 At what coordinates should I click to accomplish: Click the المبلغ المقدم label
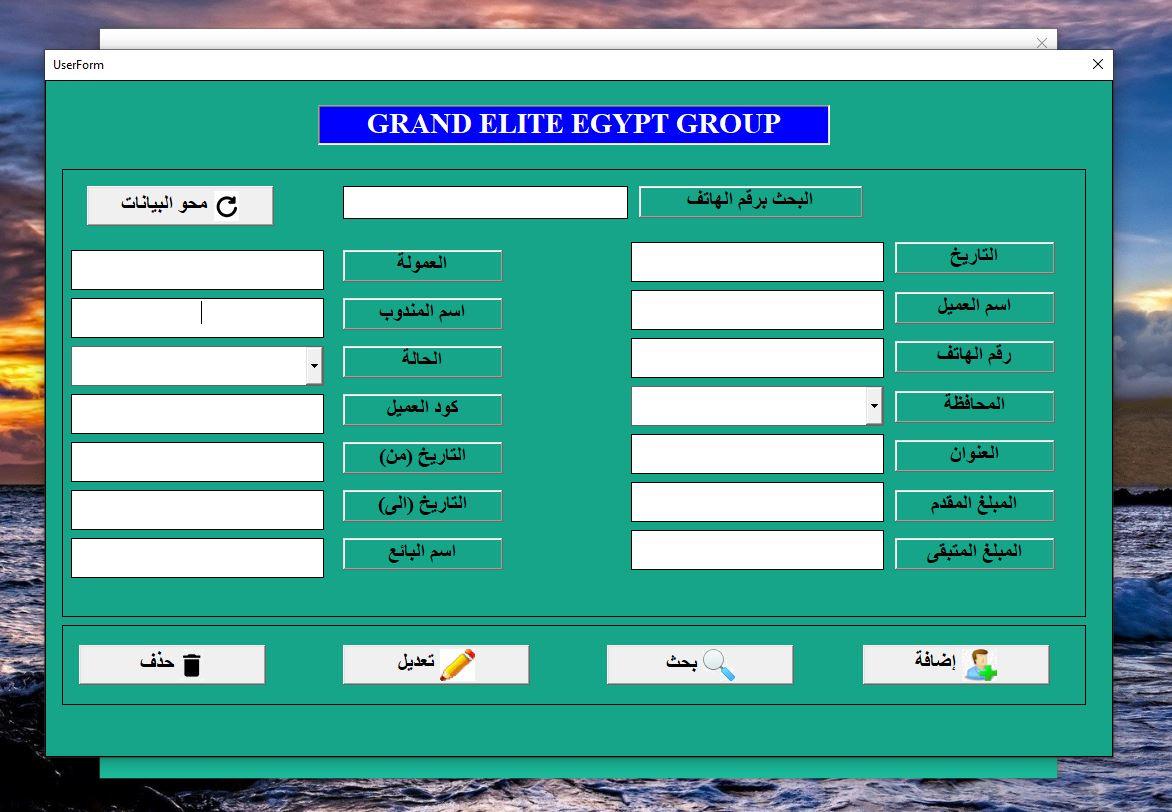click(975, 505)
